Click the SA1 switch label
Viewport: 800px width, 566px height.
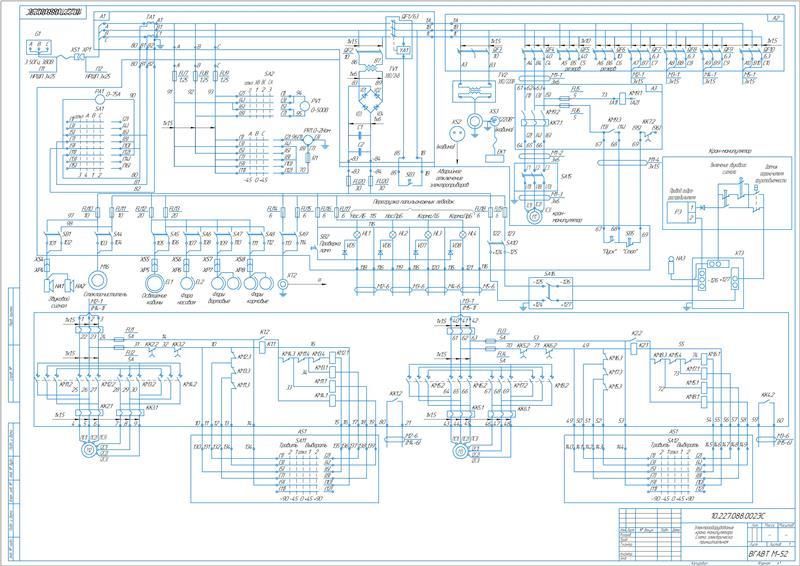click(x=100, y=109)
